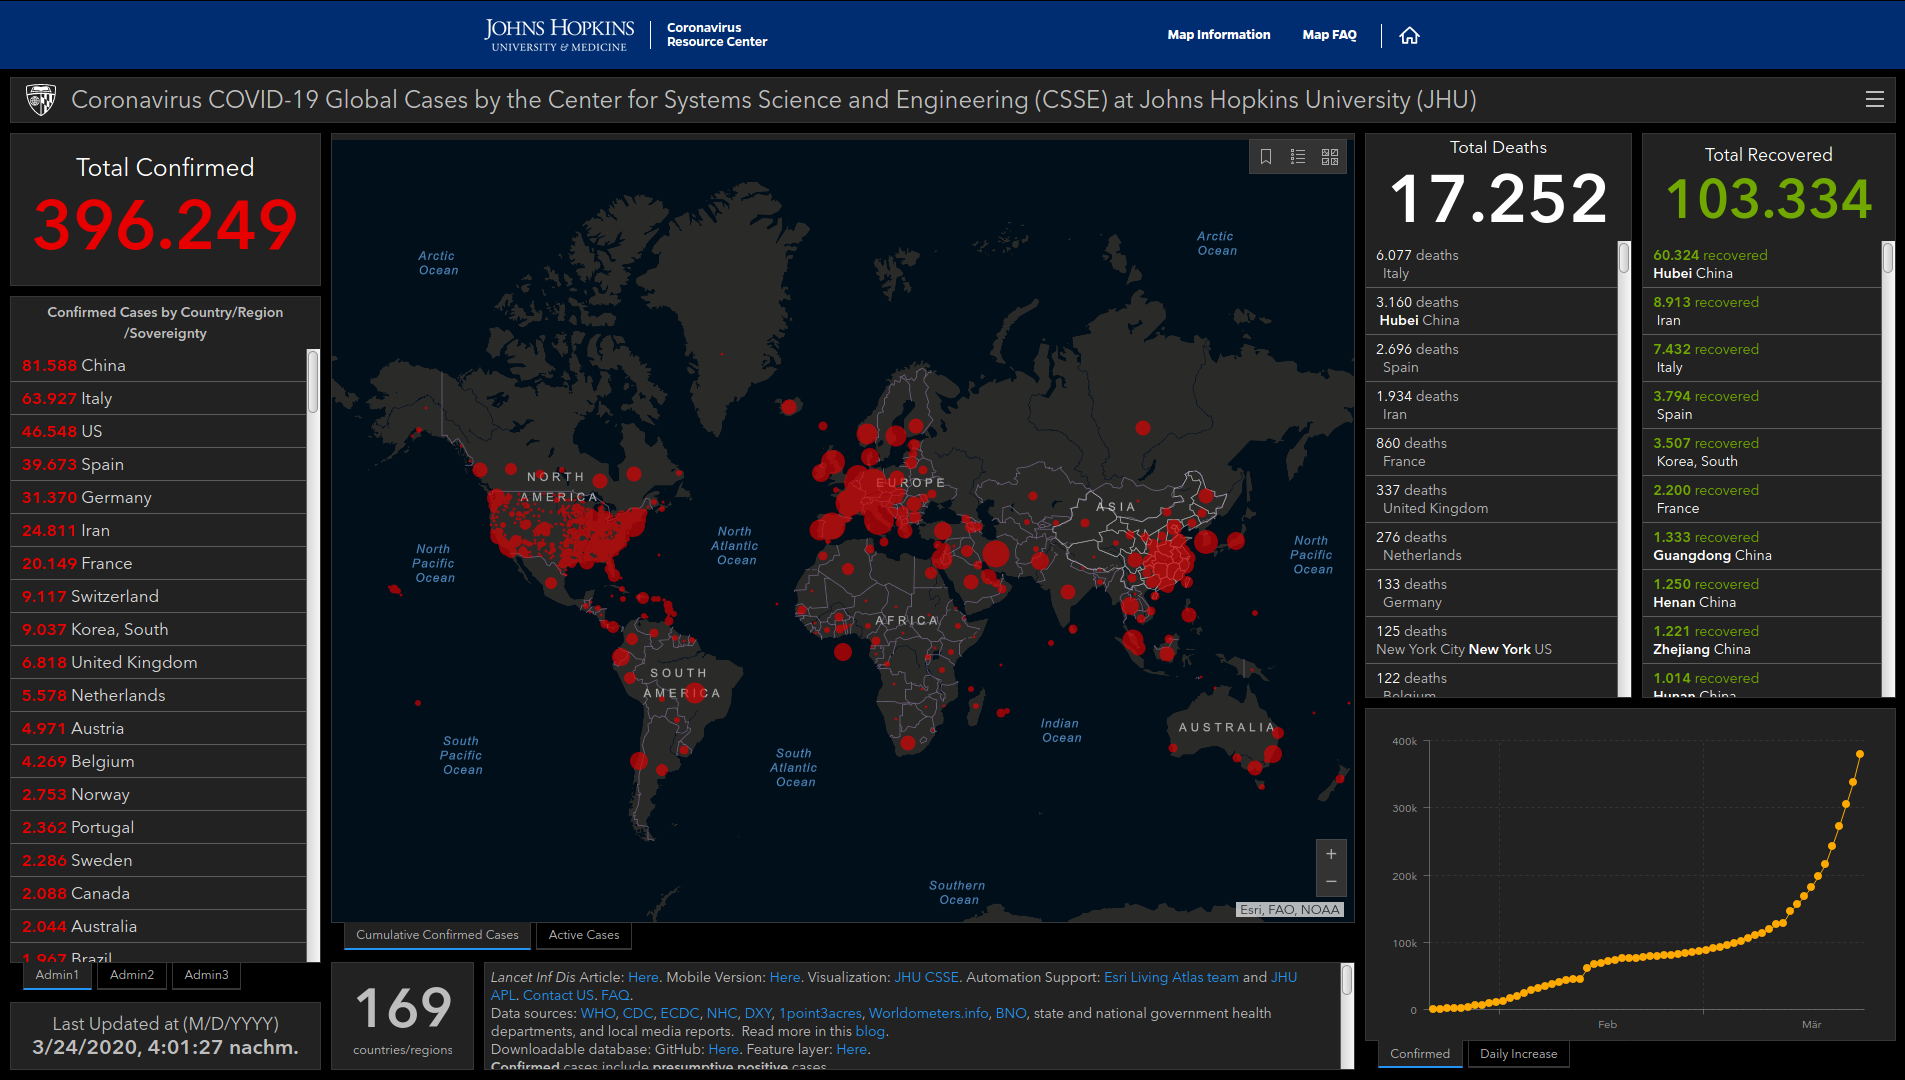Open the Map FAQ link
The width and height of the screenshot is (1905, 1080).
[x=1329, y=35]
